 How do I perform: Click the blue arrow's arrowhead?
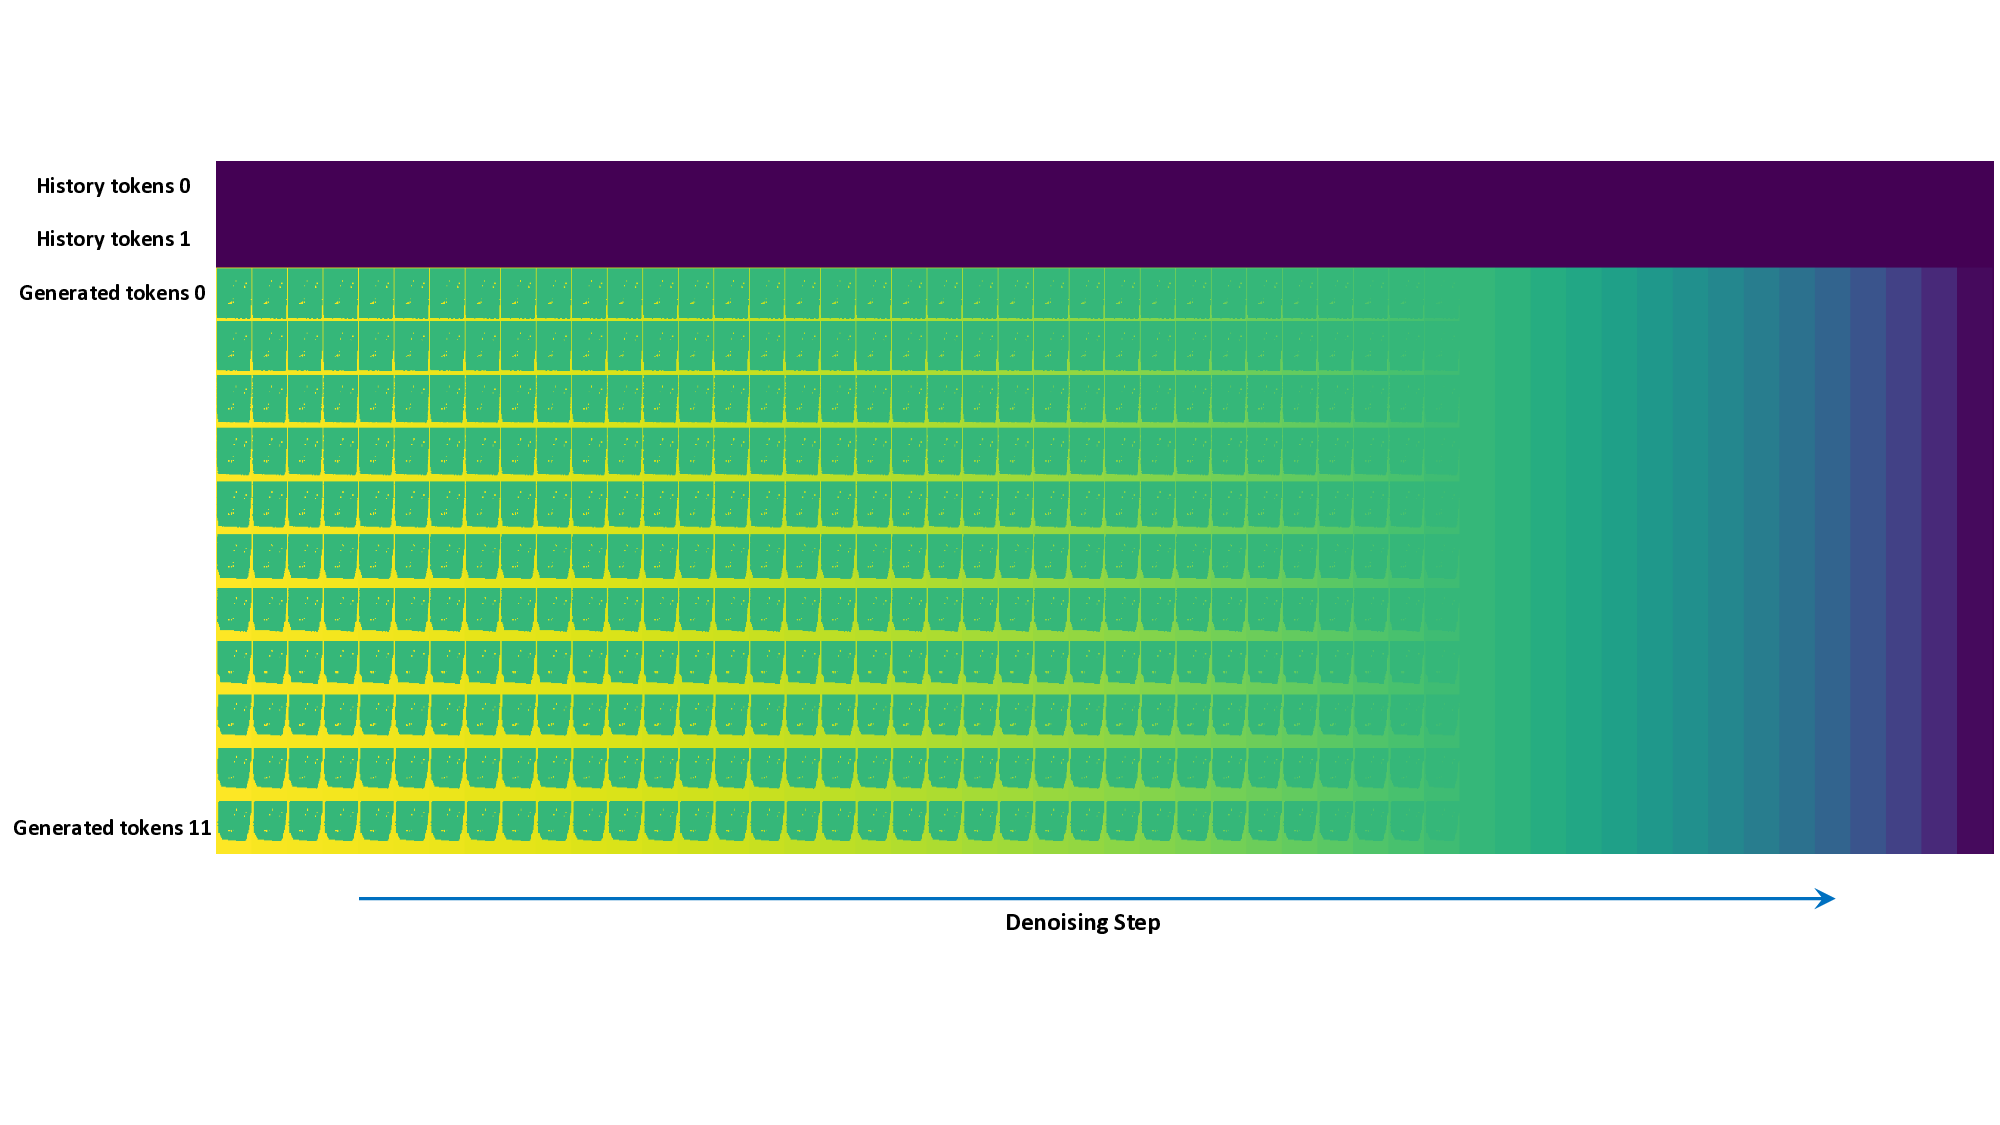[x=1826, y=898]
